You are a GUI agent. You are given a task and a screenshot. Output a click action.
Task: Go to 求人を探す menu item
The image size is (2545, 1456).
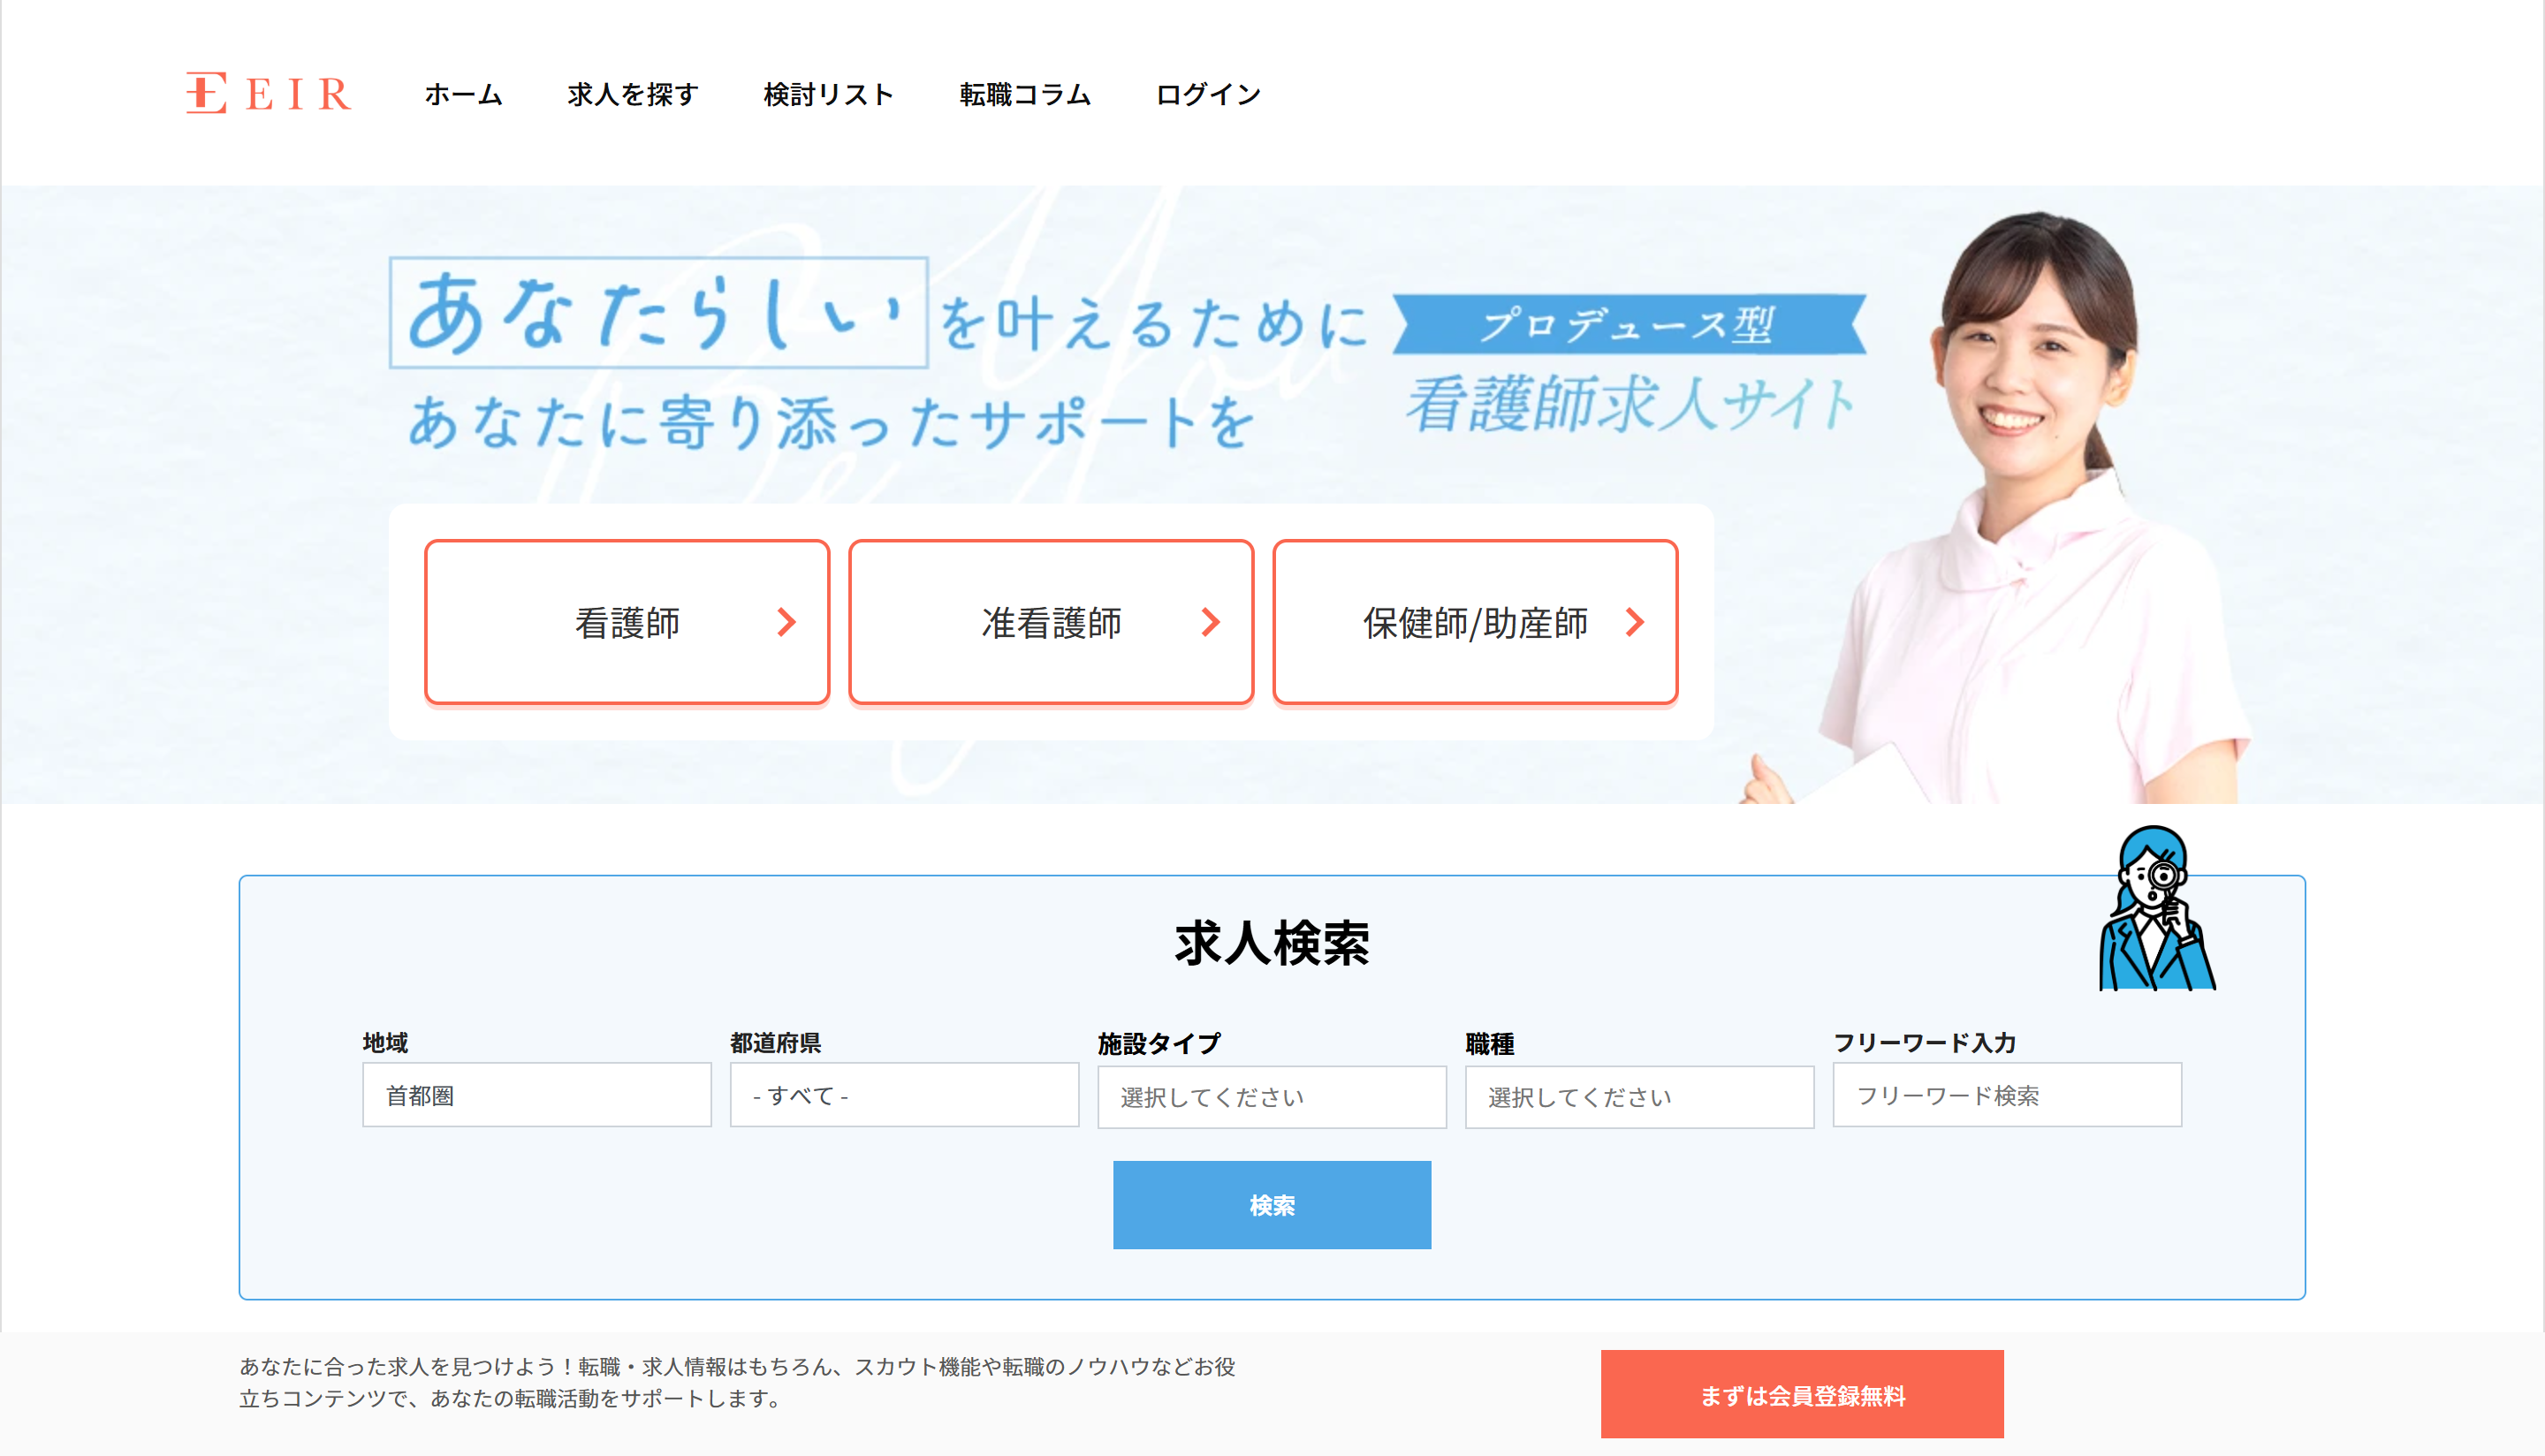pyautogui.click(x=632, y=94)
